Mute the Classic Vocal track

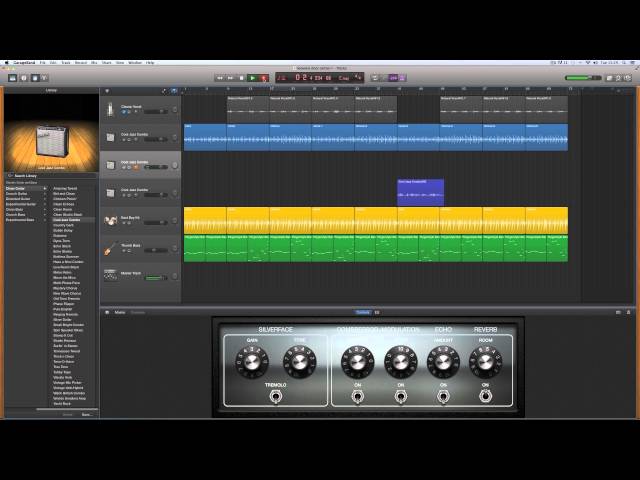[124, 112]
